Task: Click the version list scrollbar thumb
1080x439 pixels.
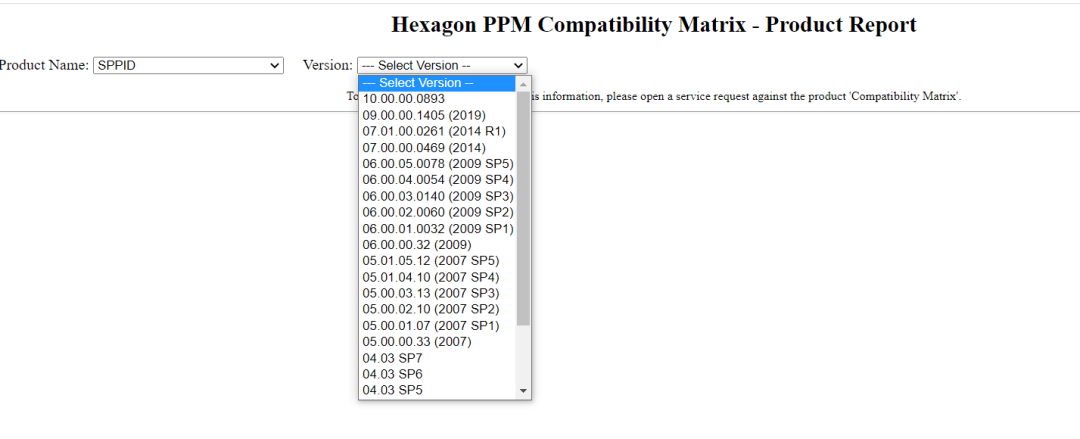Action: 523,208
